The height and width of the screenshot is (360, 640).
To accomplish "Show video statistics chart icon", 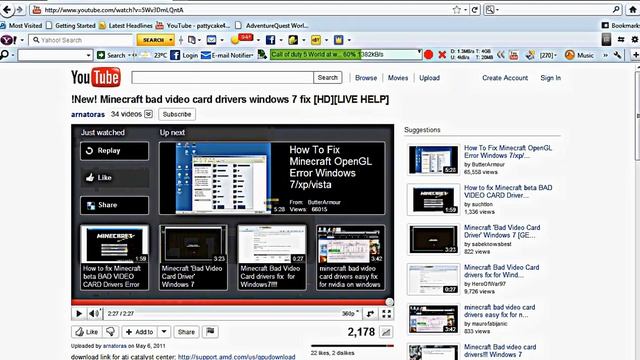I will click(386, 332).
